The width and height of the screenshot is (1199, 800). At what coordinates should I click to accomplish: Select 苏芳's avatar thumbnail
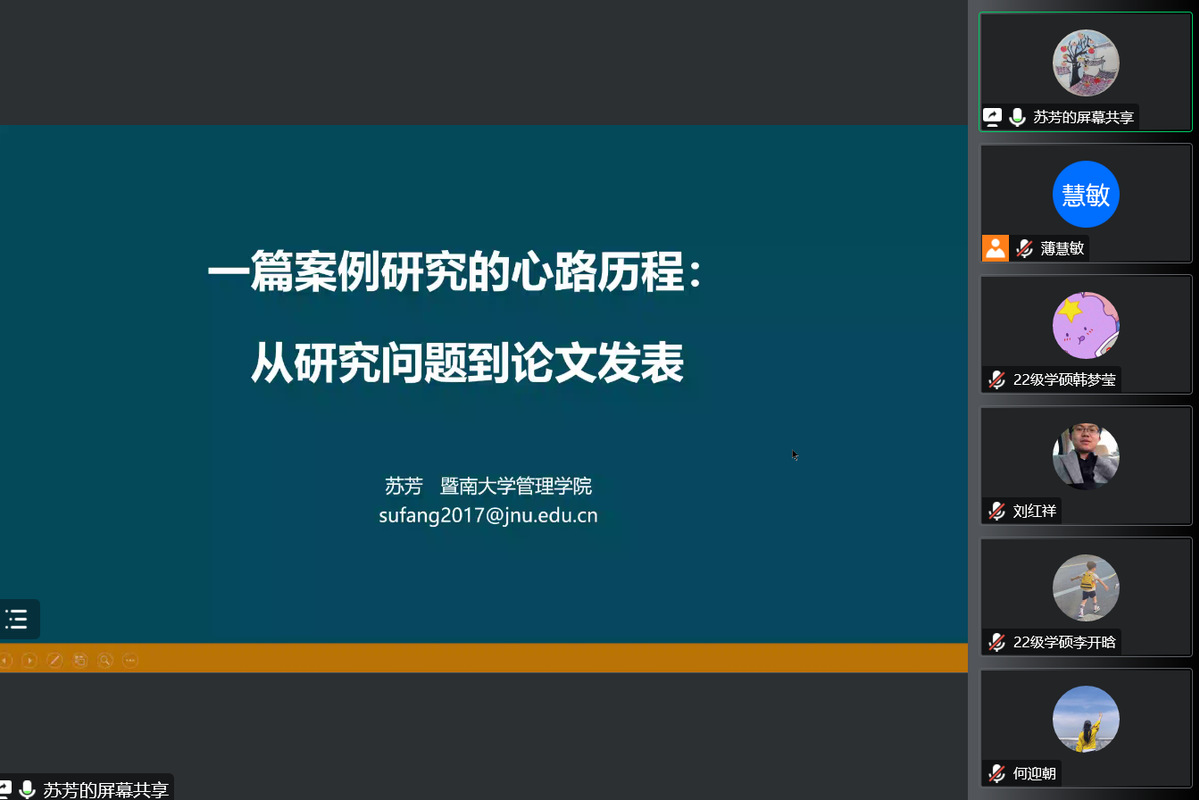point(1085,63)
